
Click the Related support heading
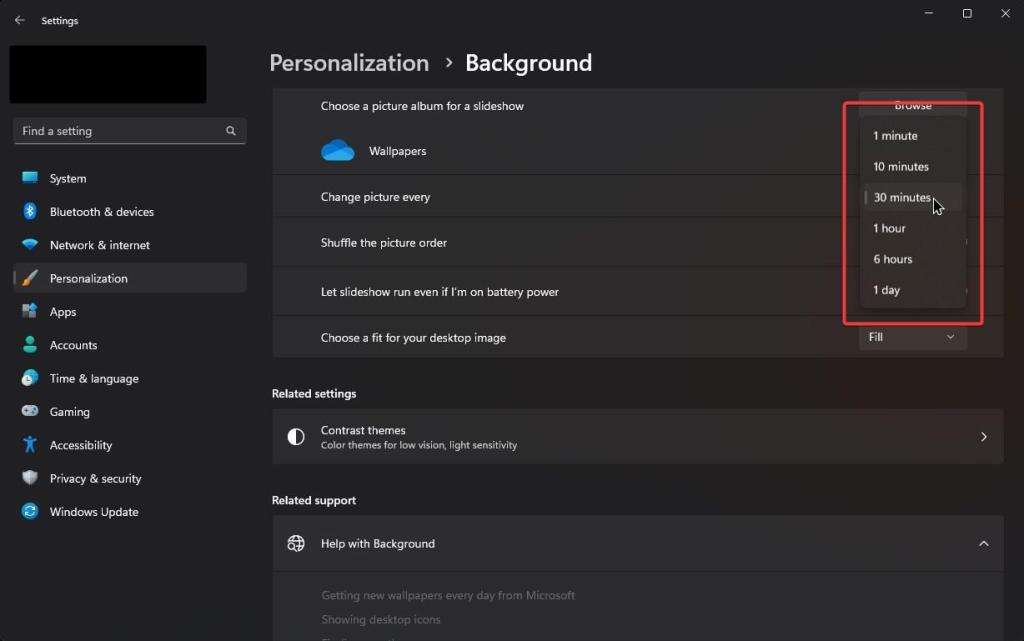coord(314,500)
